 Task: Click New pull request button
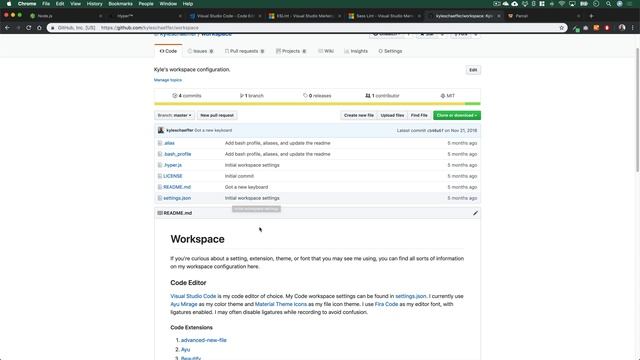pos(217,116)
